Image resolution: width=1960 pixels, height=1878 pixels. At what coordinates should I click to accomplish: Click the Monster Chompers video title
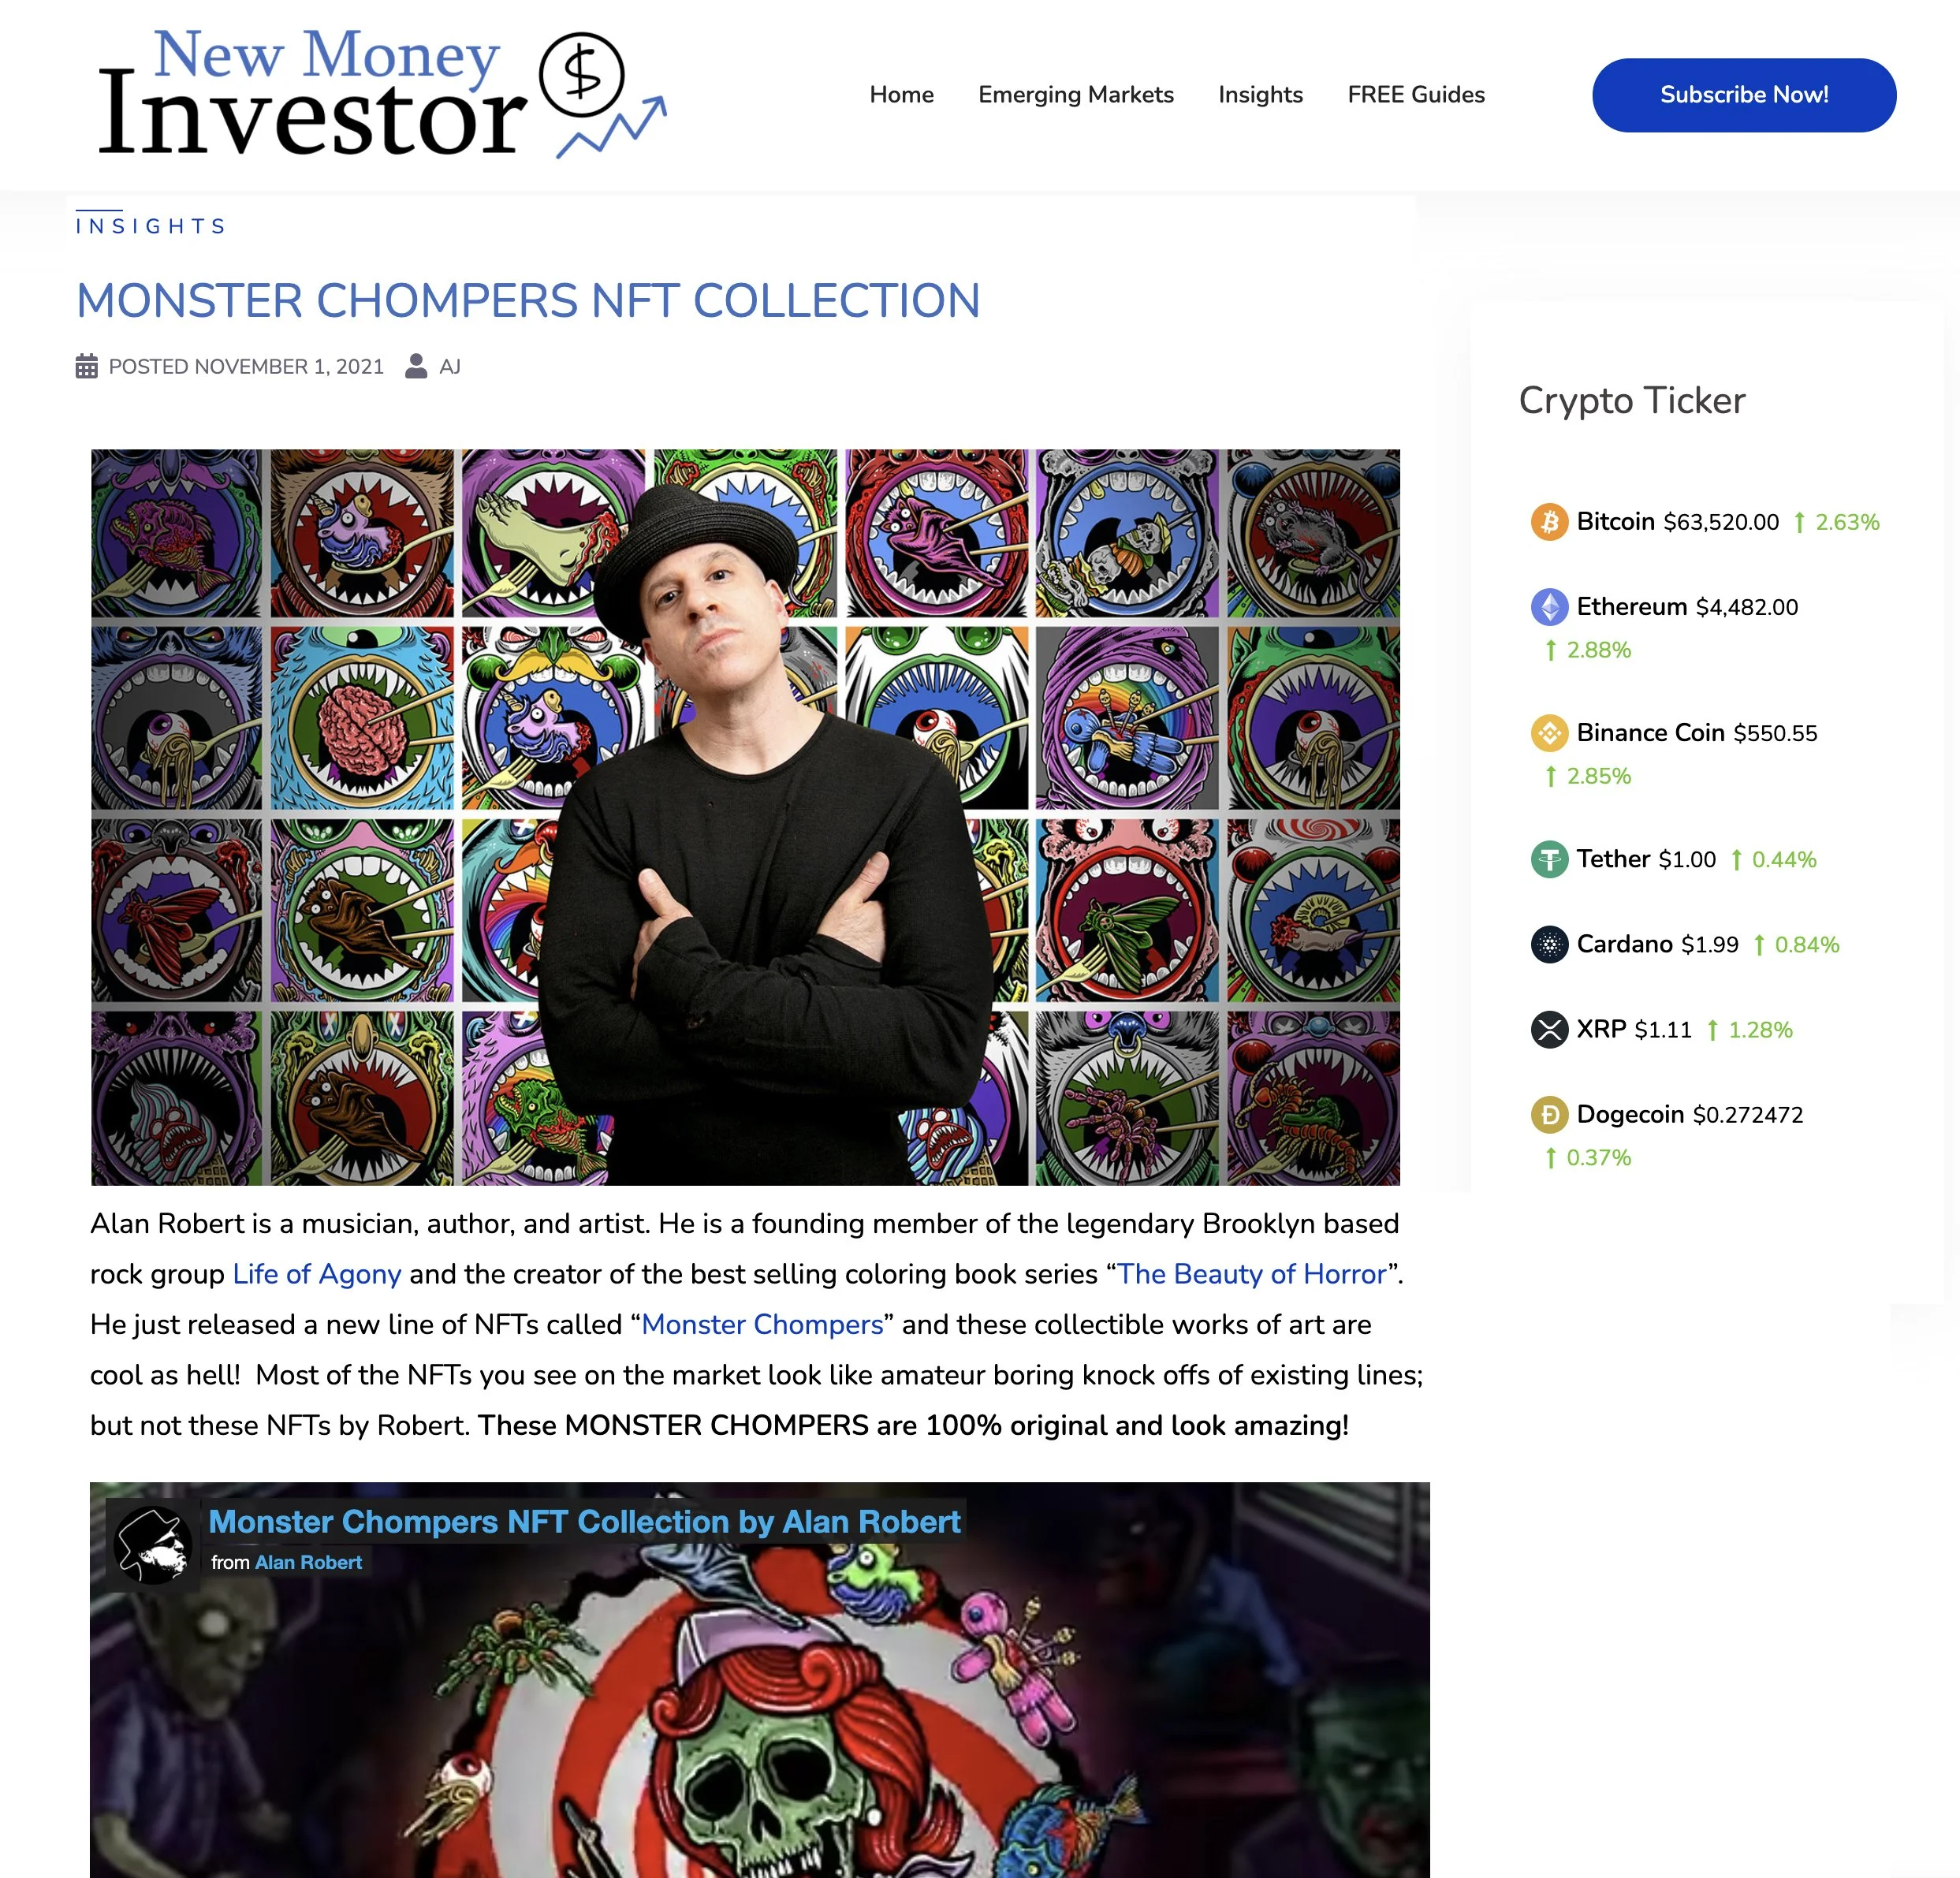pos(584,1521)
